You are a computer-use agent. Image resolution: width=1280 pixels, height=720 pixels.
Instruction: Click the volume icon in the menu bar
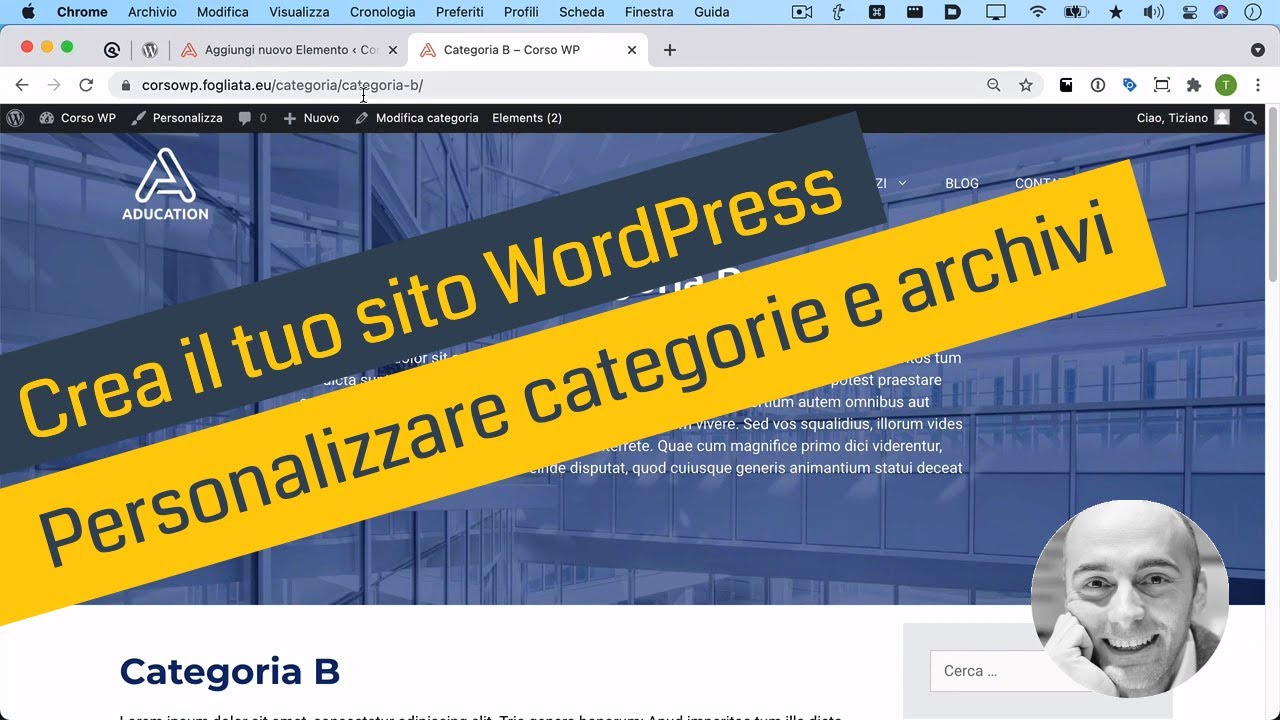coord(1152,11)
